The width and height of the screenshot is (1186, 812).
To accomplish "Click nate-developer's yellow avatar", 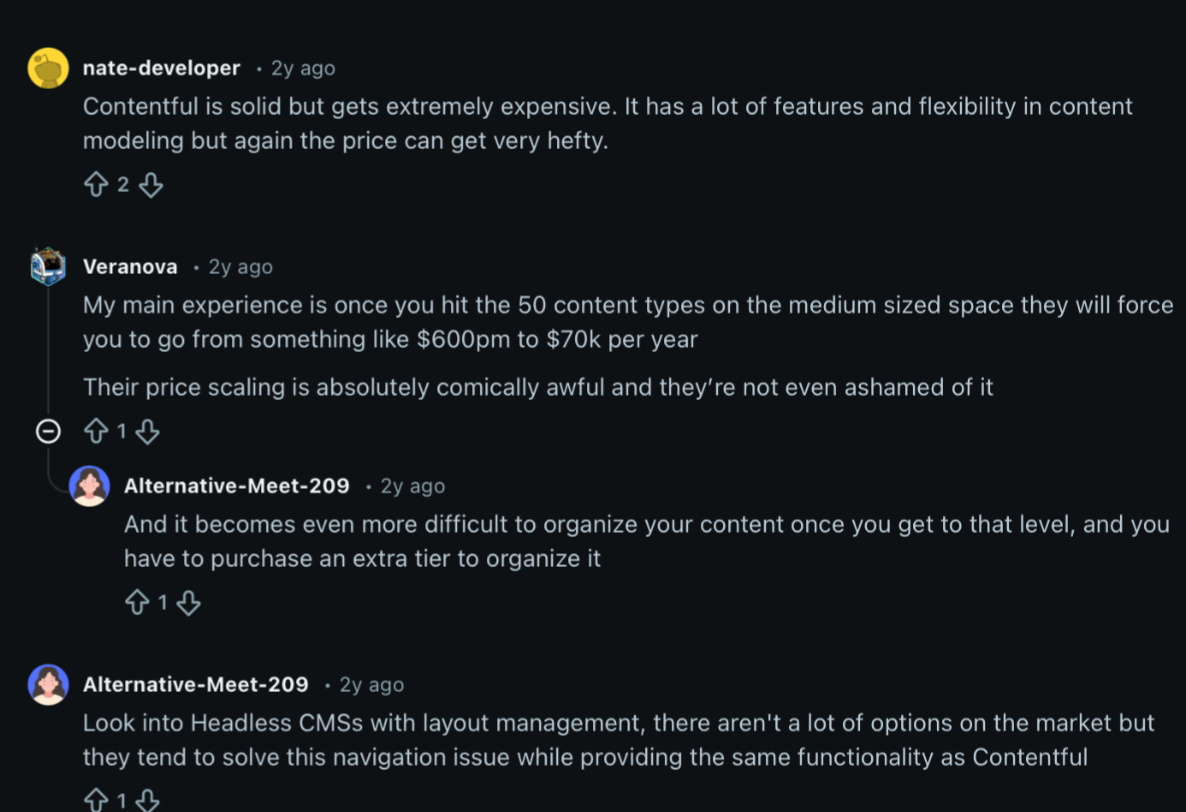I will point(48,68).
